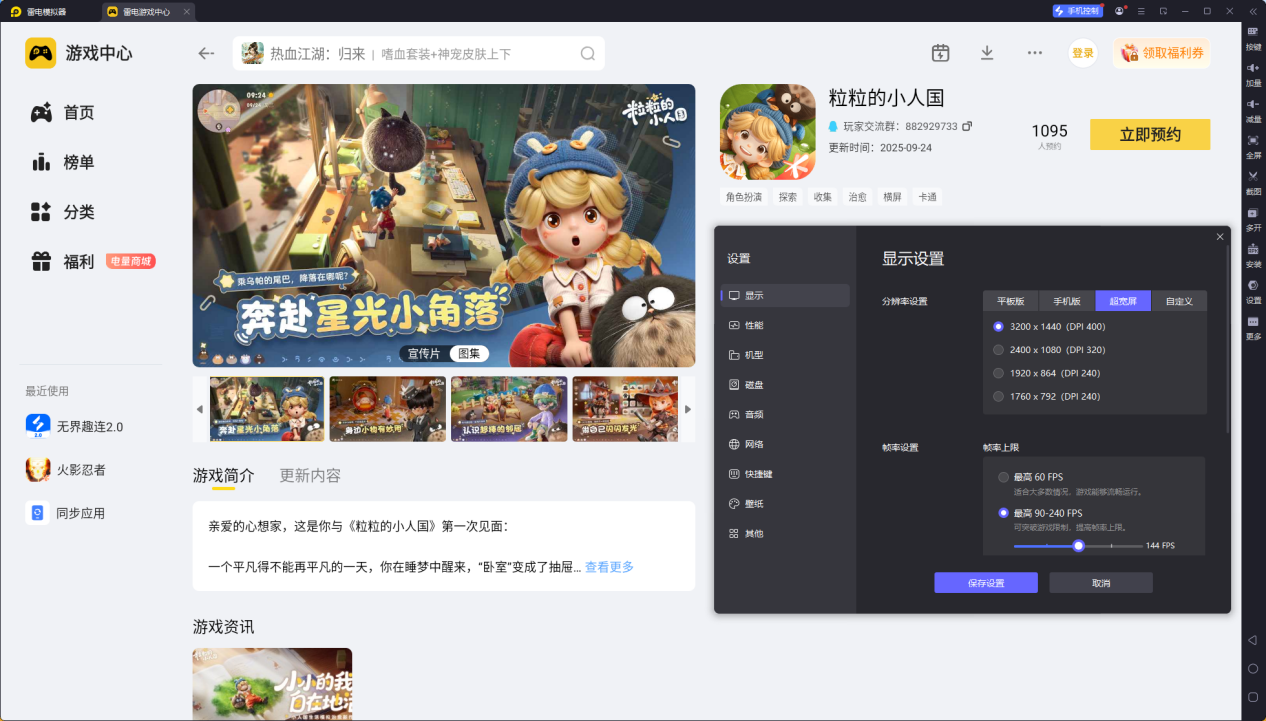Screen dimensions: 1266x721
Task: Copy the player group number 882929733
Action: 967,126
